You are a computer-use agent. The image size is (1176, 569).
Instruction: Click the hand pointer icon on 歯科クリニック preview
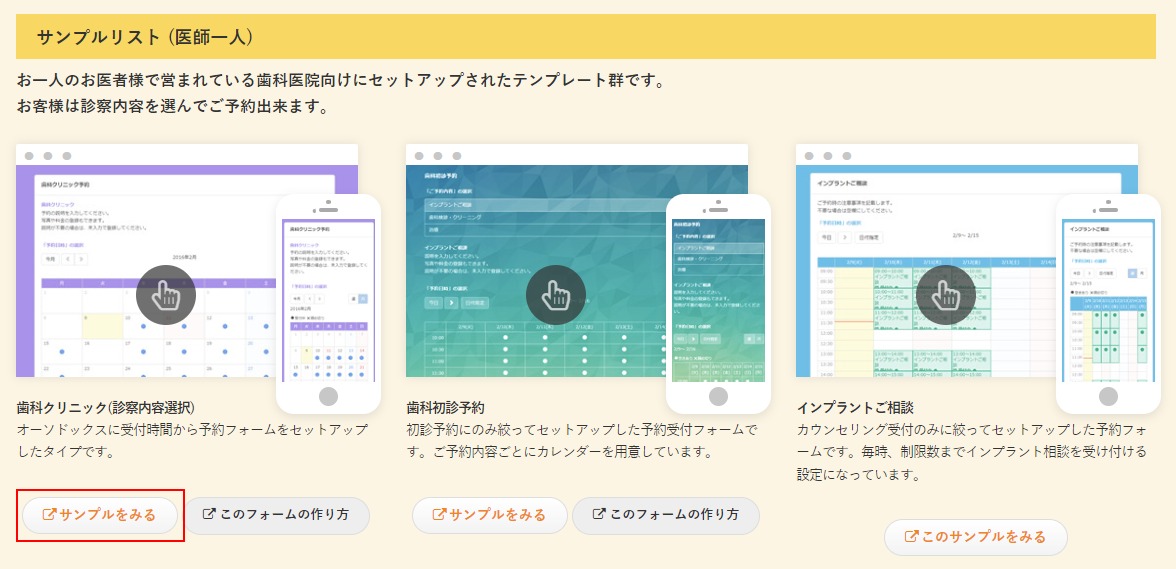[166, 294]
